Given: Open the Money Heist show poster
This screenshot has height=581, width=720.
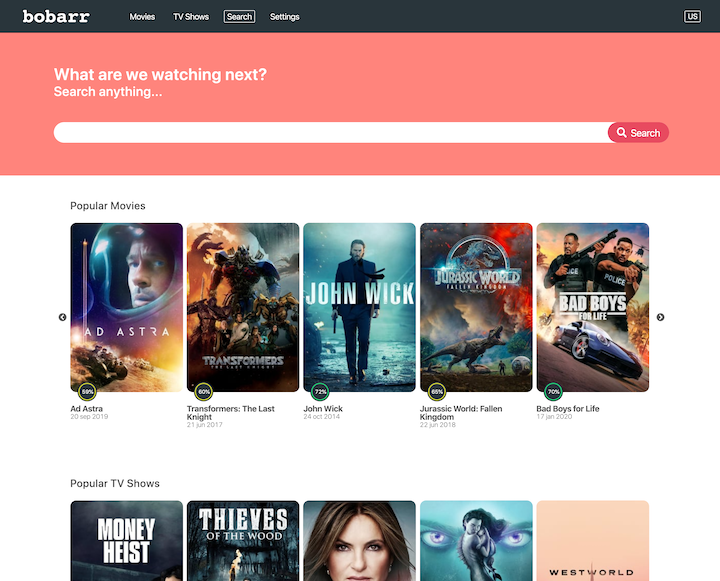Looking at the screenshot, I should click(127, 541).
